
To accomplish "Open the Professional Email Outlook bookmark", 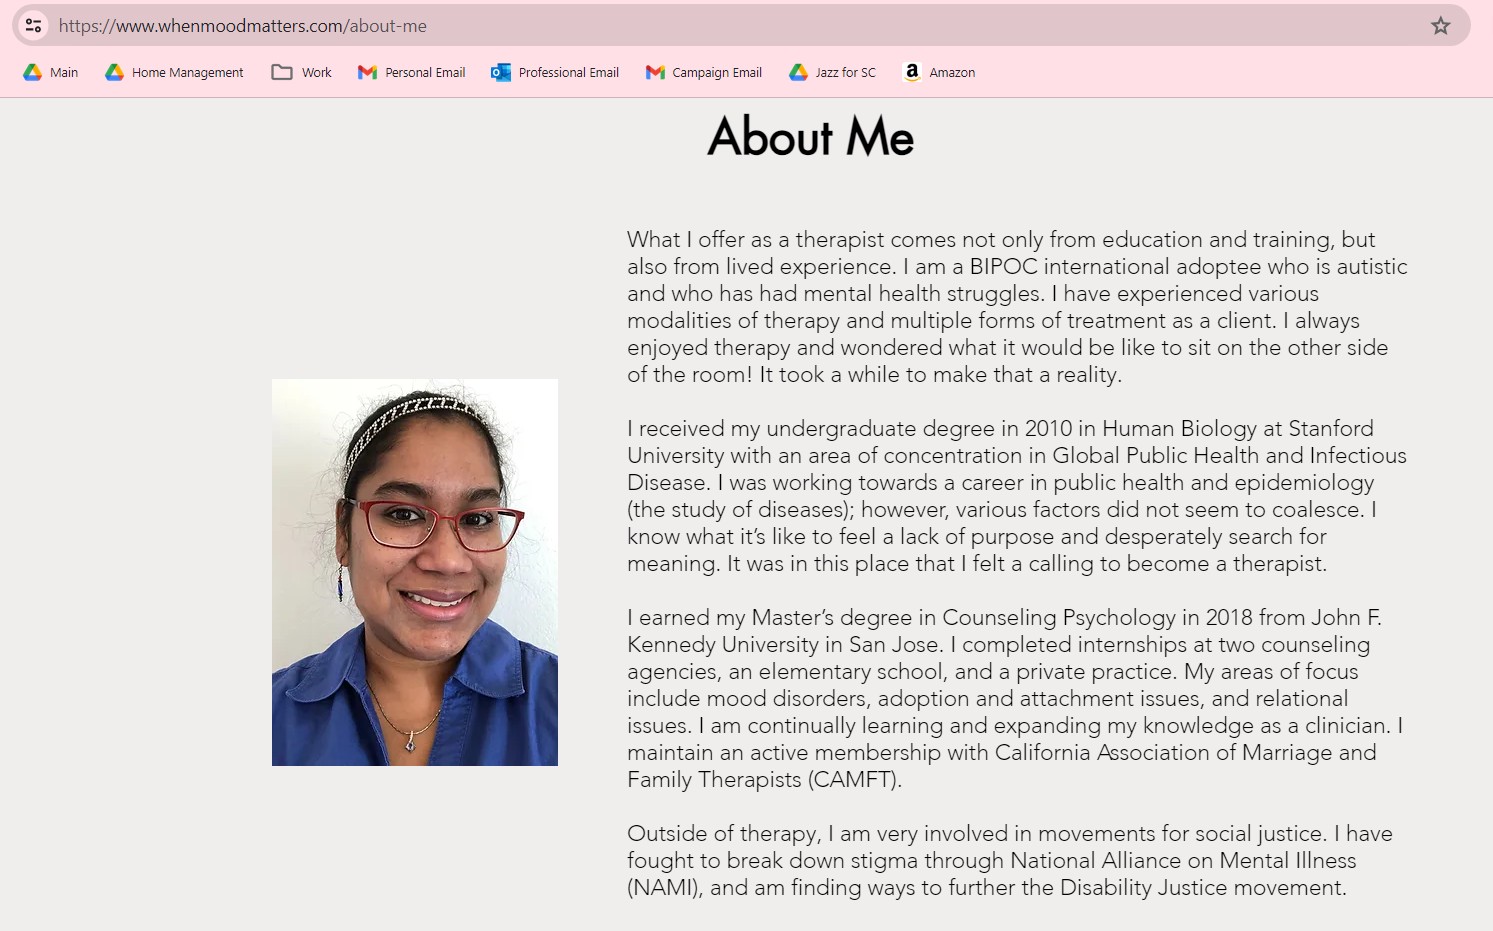I will [x=555, y=72].
